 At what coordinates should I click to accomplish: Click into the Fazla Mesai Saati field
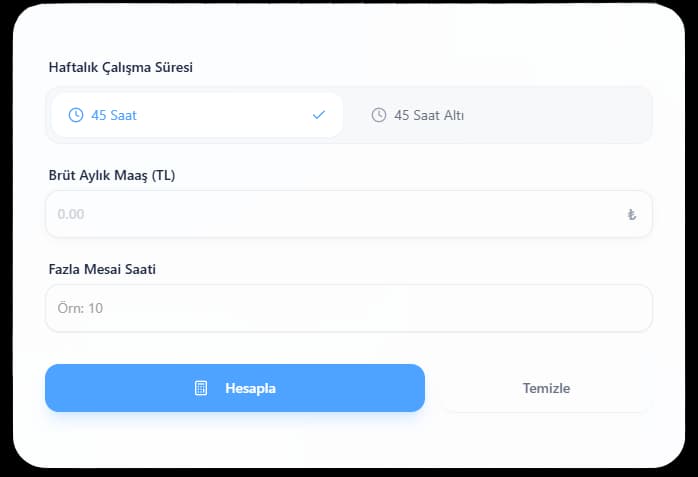pos(348,308)
